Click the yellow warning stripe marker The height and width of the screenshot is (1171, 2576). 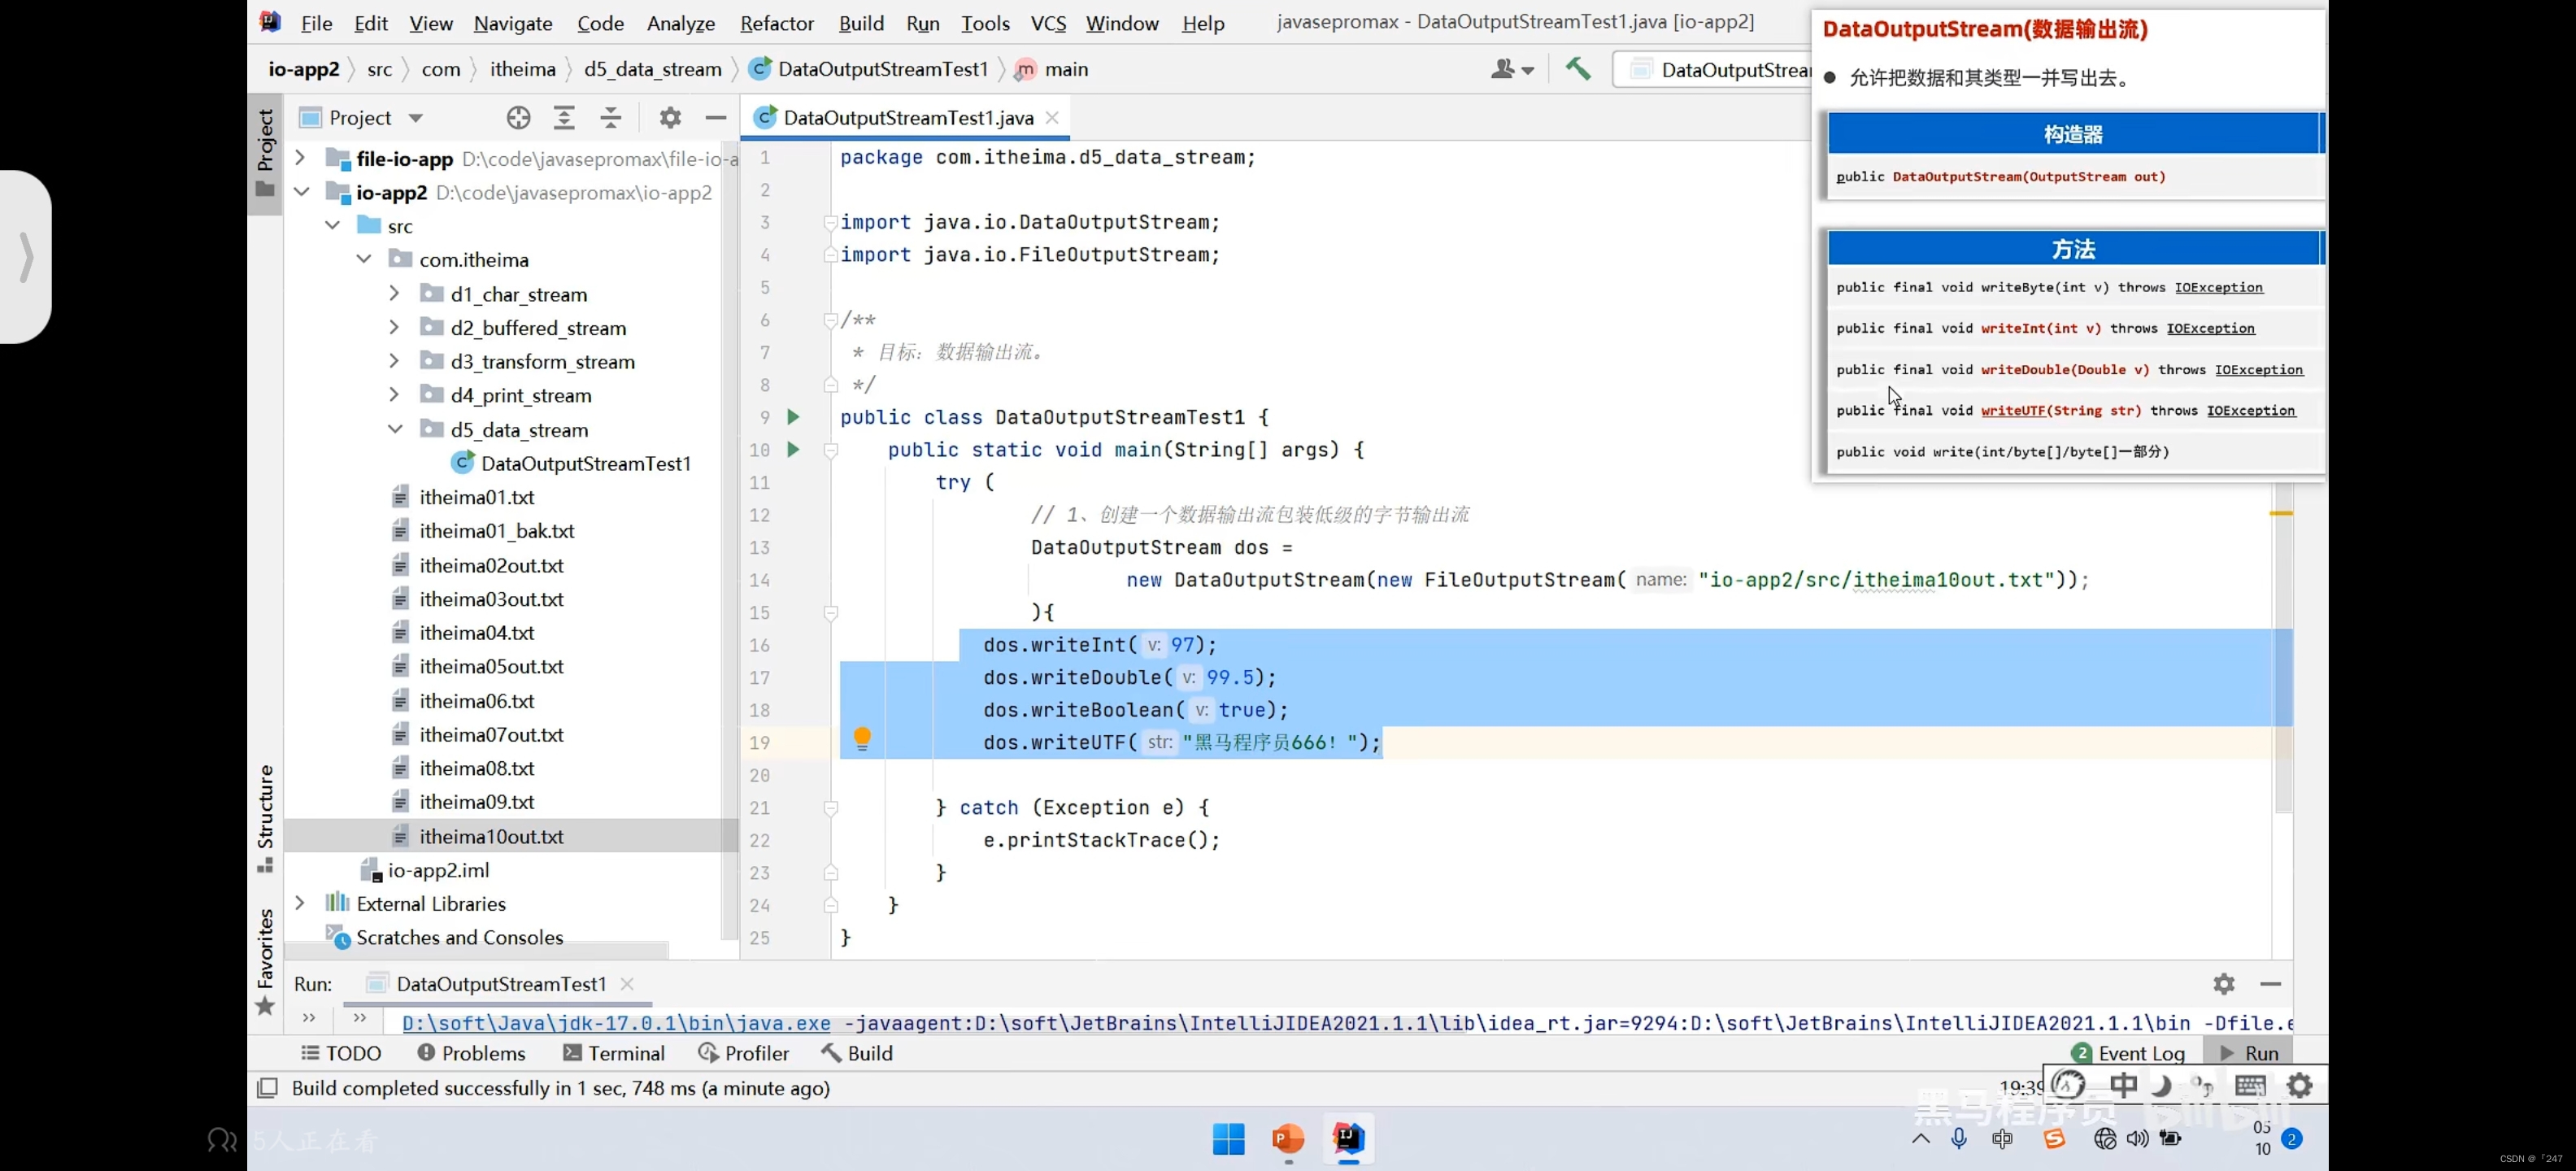pos(2281,513)
